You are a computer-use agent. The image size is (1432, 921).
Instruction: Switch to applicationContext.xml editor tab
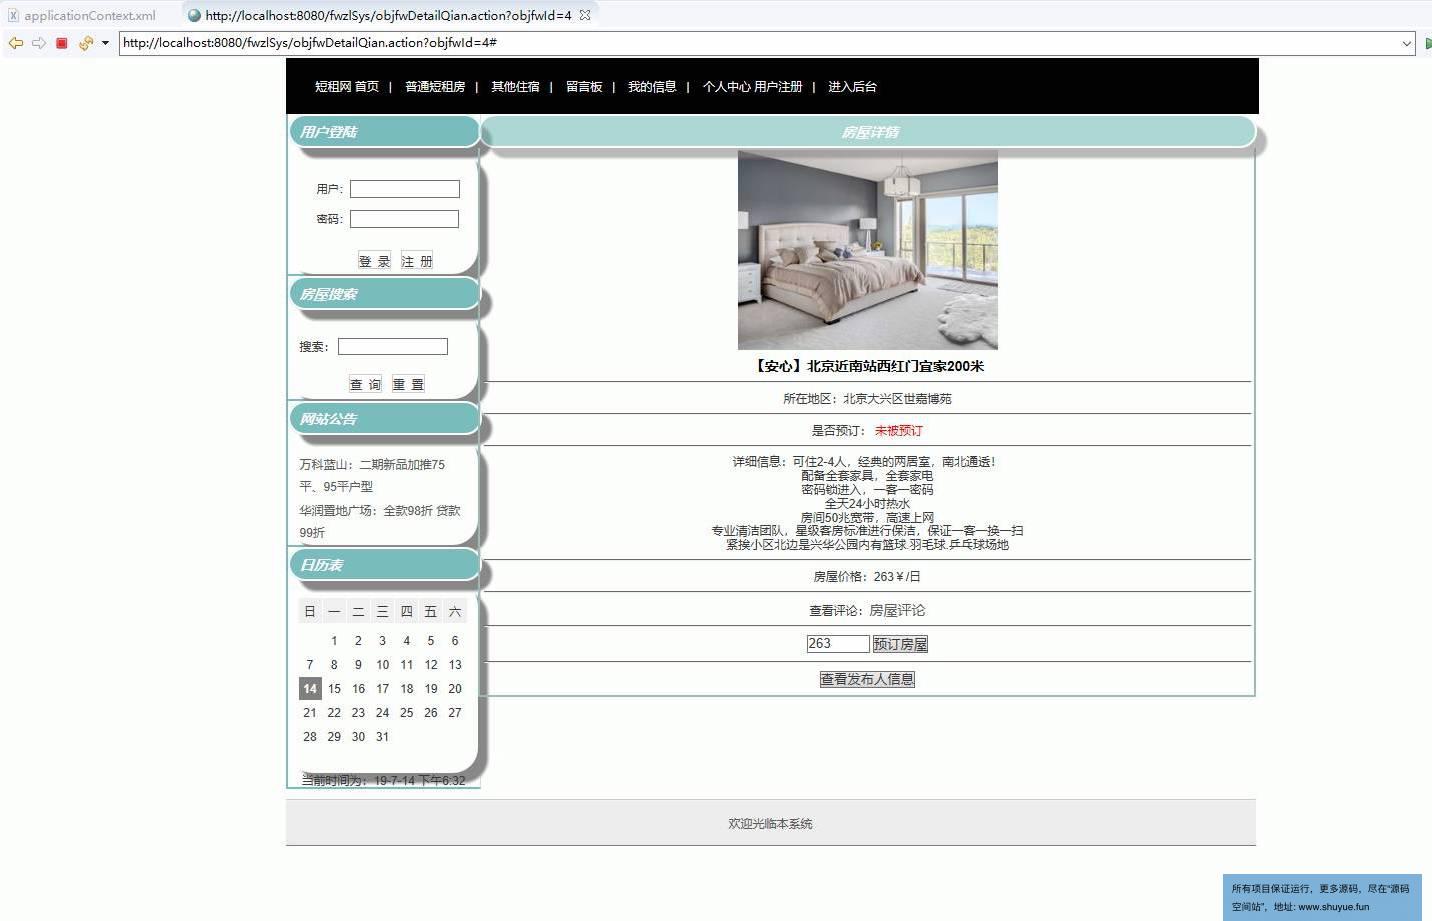pyautogui.click(x=89, y=15)
